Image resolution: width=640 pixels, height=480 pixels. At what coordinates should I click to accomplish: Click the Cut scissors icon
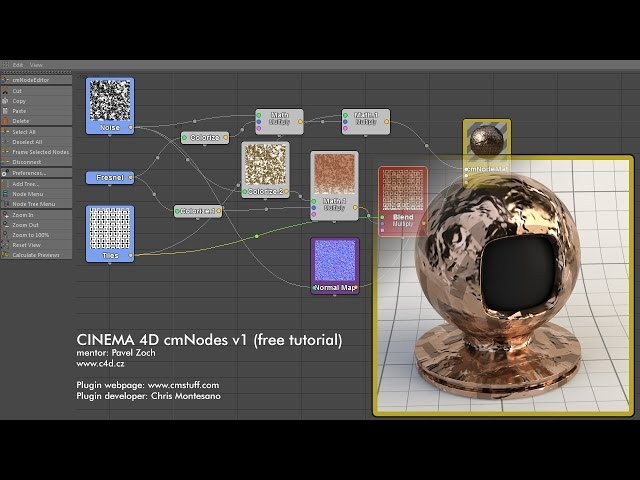[5, 91]
